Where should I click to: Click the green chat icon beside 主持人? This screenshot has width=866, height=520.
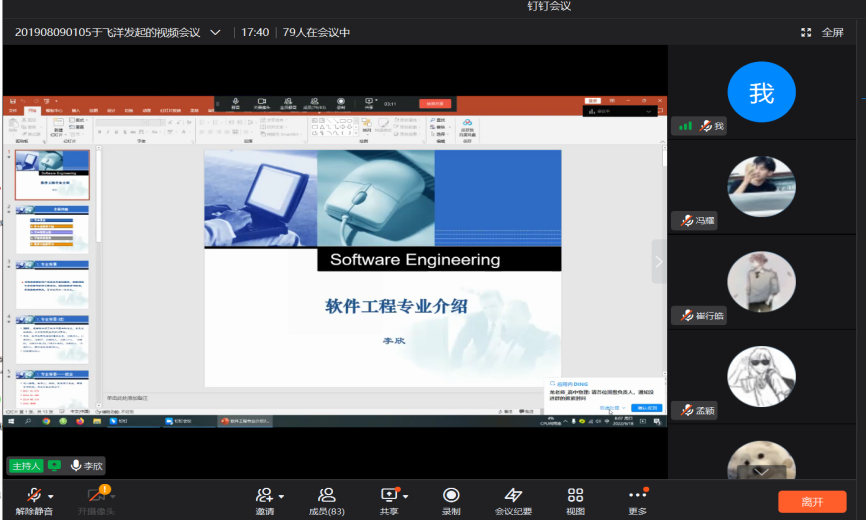(x=54, y=466)
